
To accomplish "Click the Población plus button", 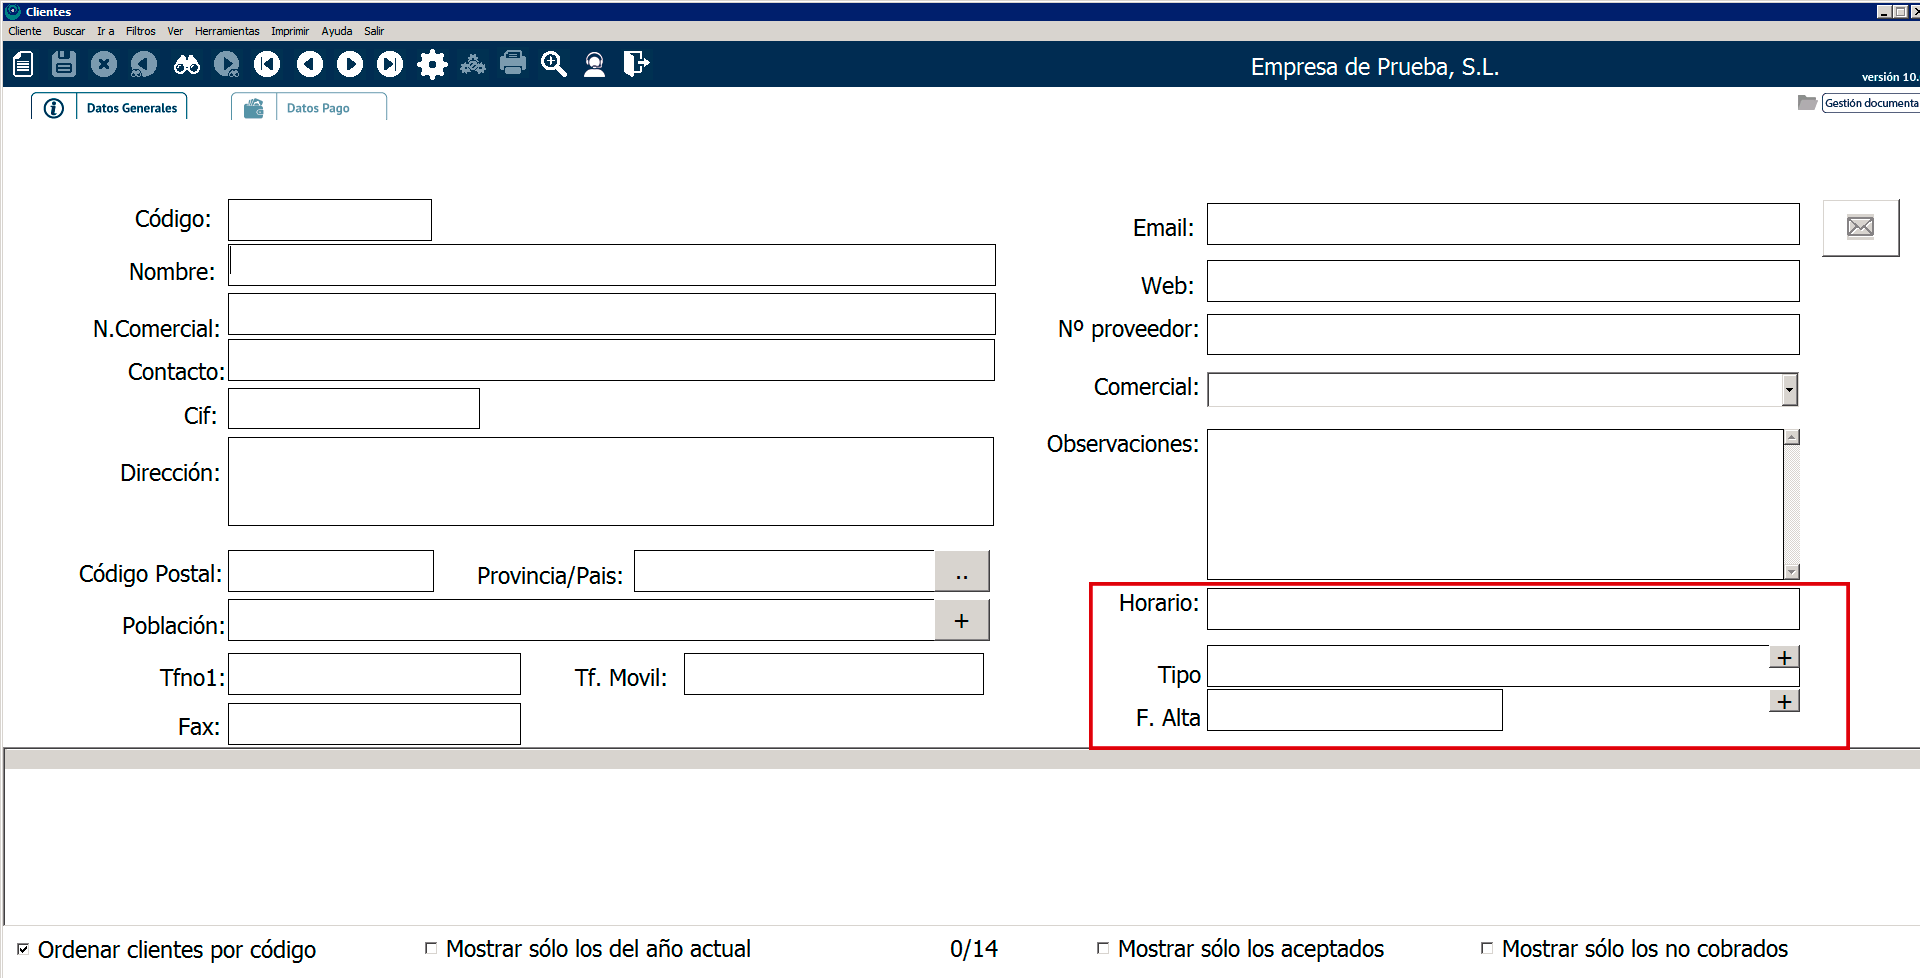I will [x=961, y=621].
